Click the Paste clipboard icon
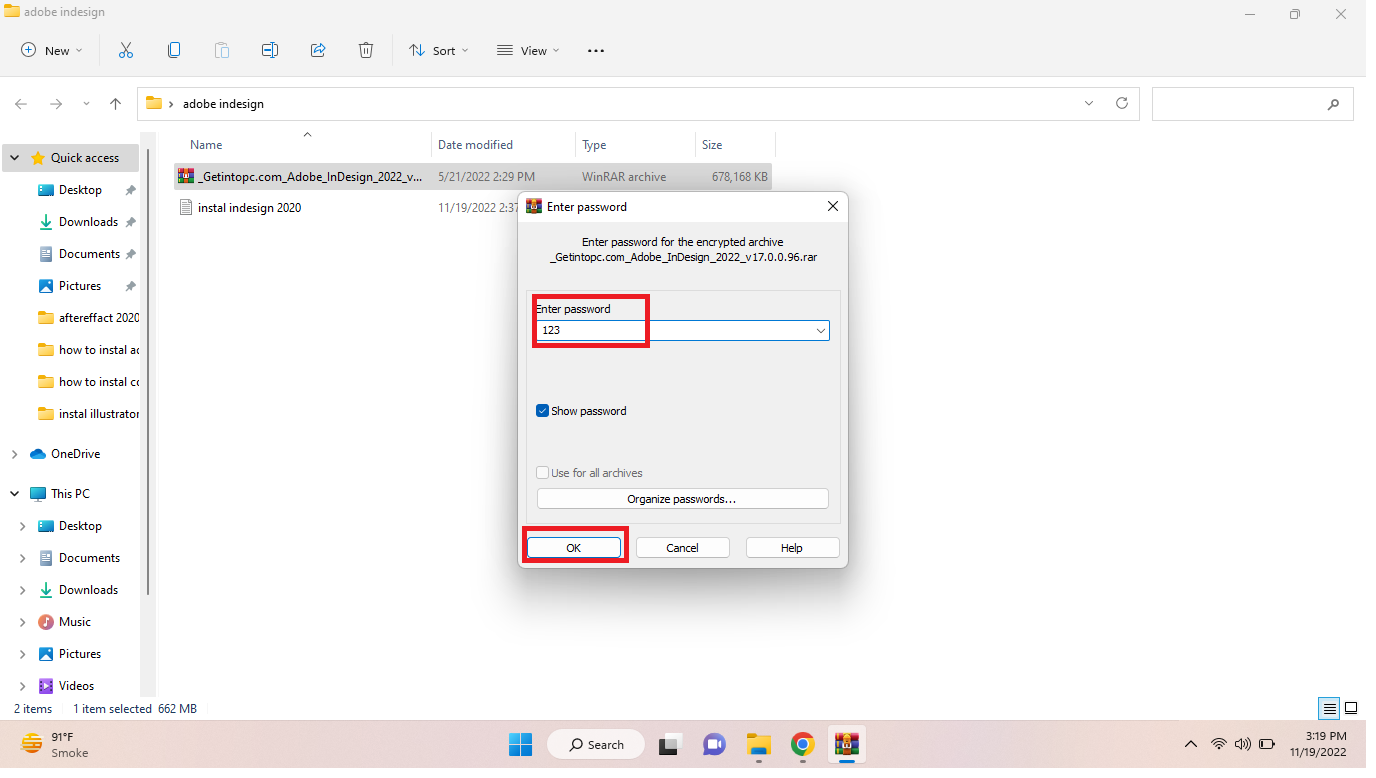 (222, 50)
